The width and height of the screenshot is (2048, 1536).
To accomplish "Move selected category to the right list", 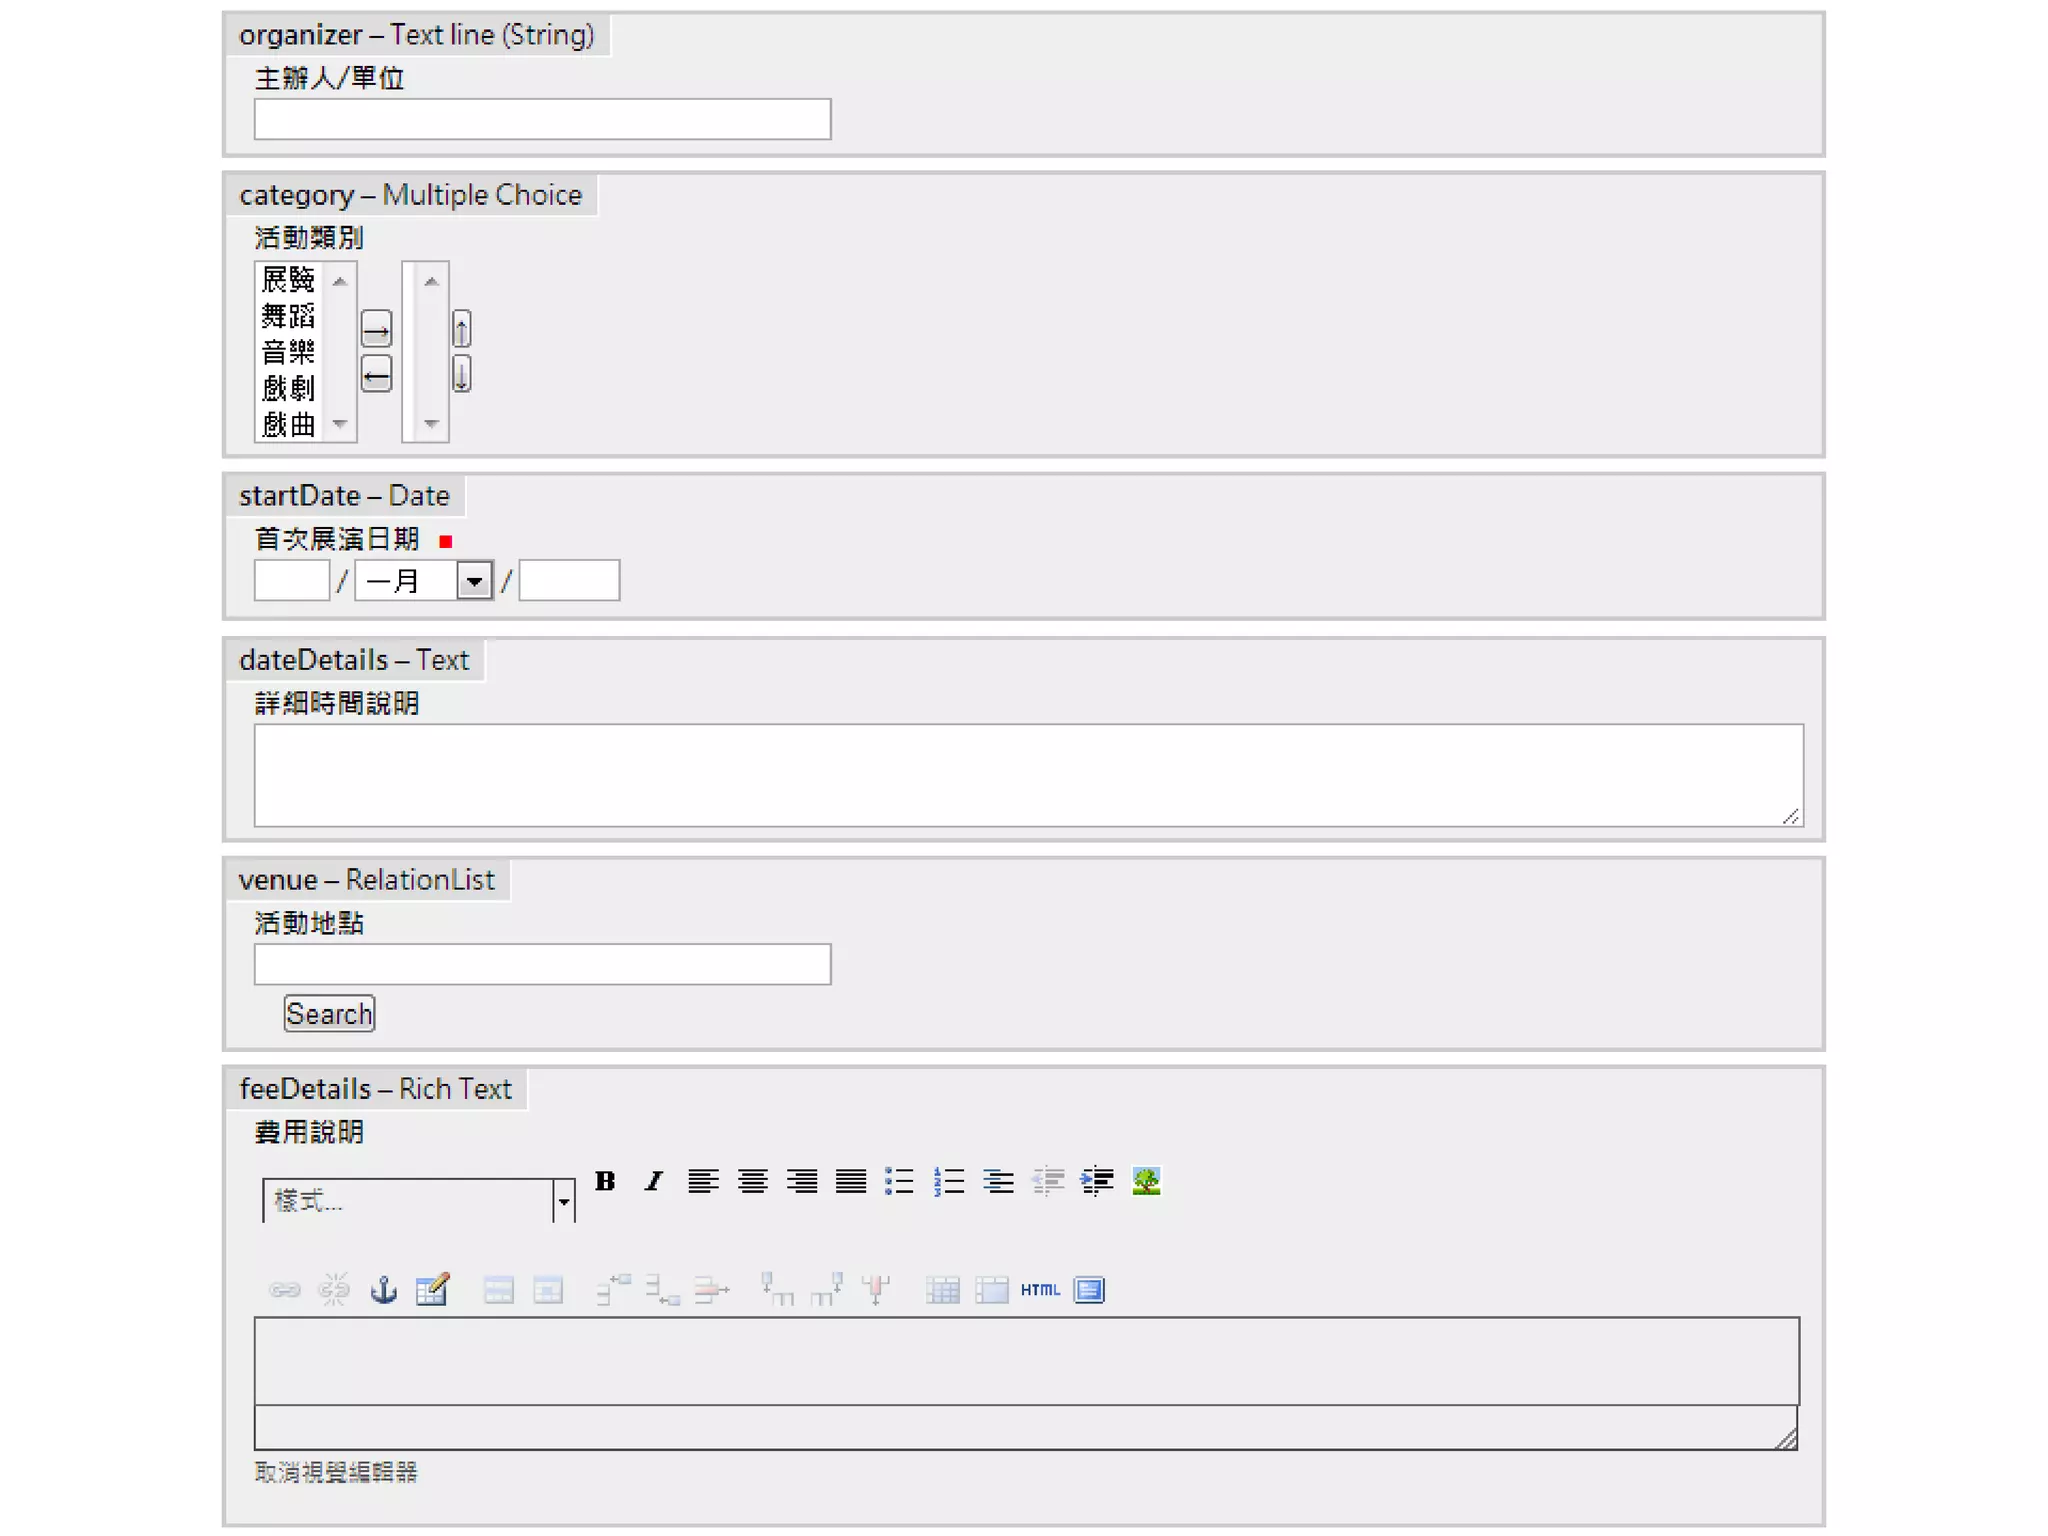I will coord(376,329).
